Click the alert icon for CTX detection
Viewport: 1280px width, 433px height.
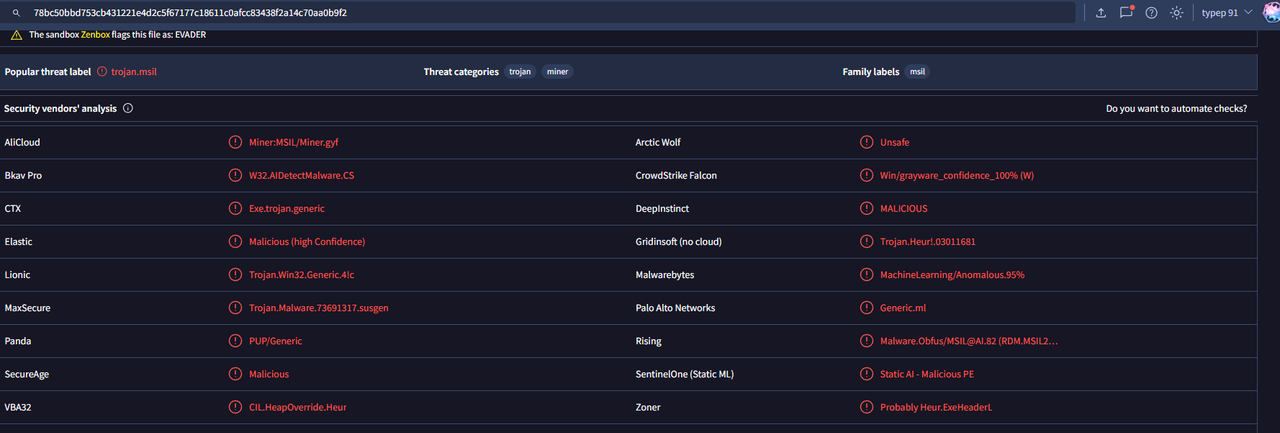[235, 208]
